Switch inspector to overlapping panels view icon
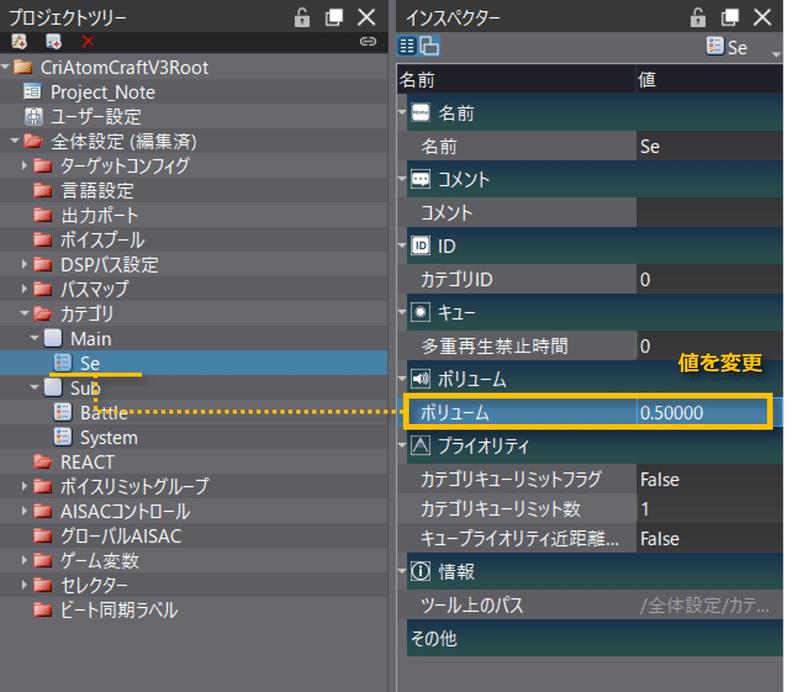 430,46
